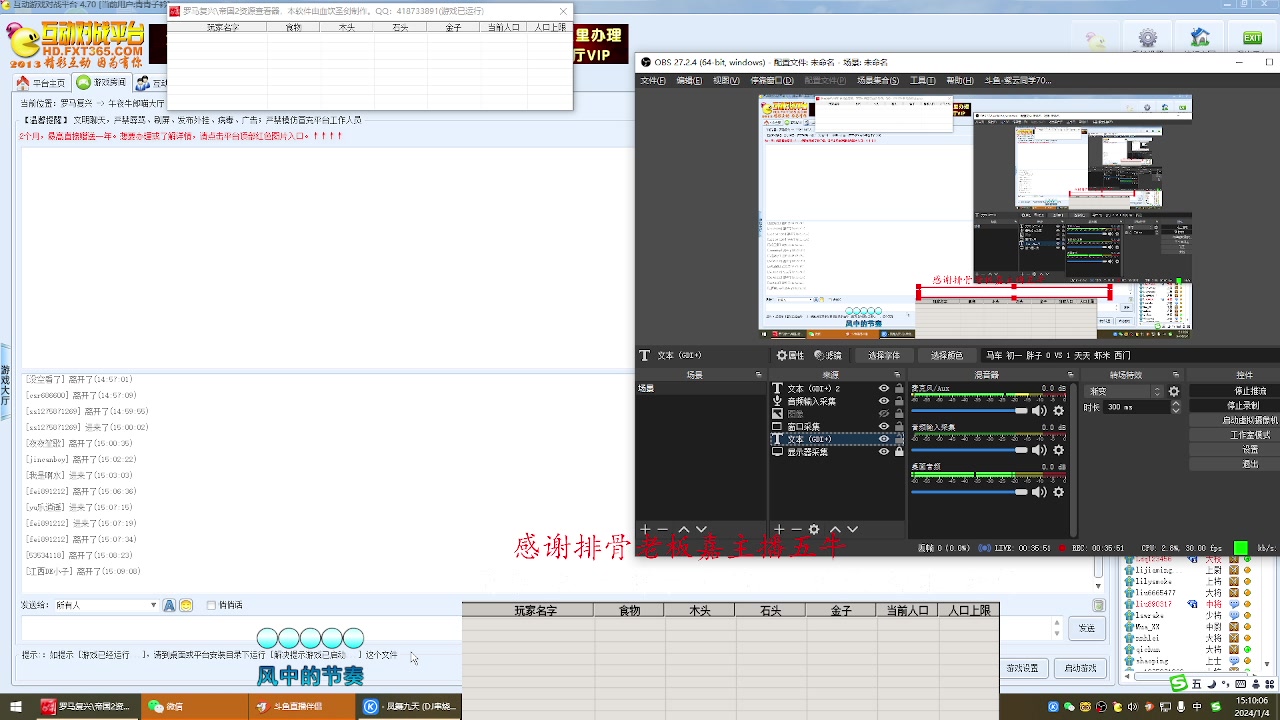
Task: Undock the 混音器 mixer panel
Action: (1071, 375)
